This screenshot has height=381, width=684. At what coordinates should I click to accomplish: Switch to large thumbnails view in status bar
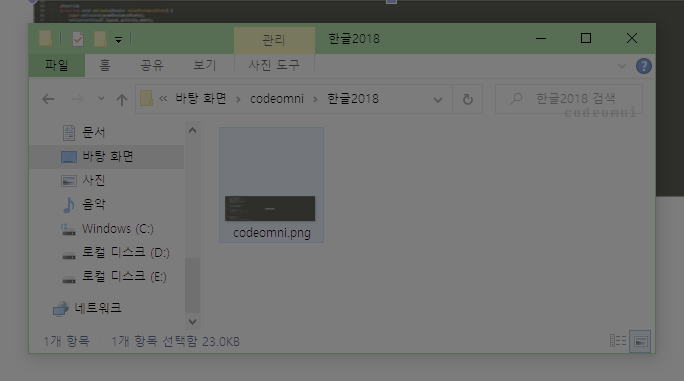(x=640, y=341)
